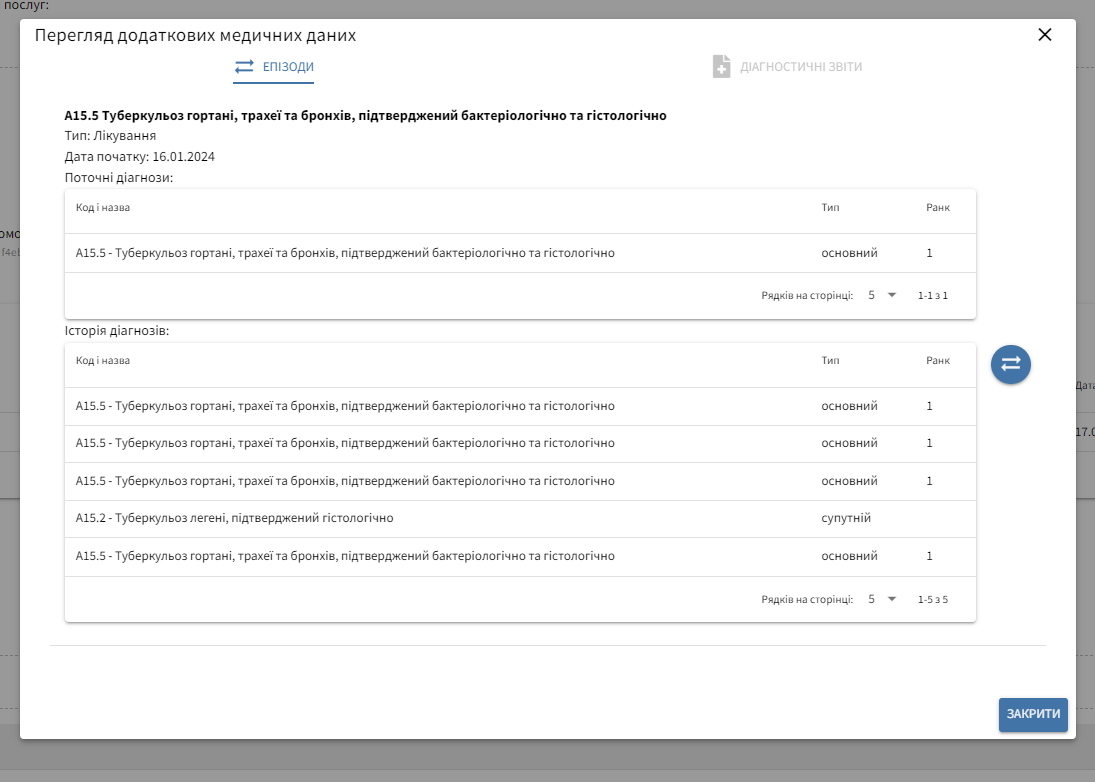Open rows-per-page dropdown in Поточні діагнози table
Viewport: 1095px width, 782px height.
[882, 296]
